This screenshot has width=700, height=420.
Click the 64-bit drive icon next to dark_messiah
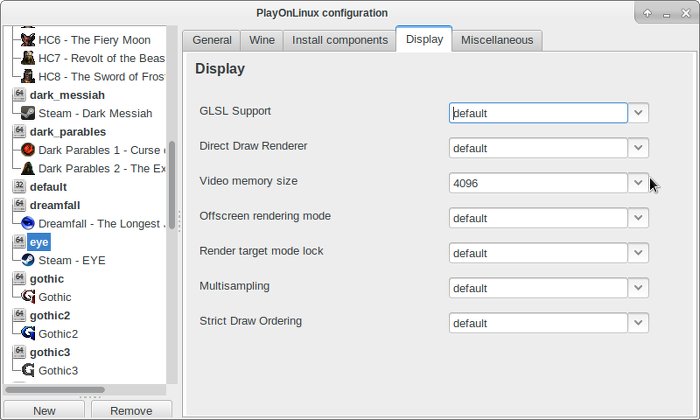coord(19,95)
